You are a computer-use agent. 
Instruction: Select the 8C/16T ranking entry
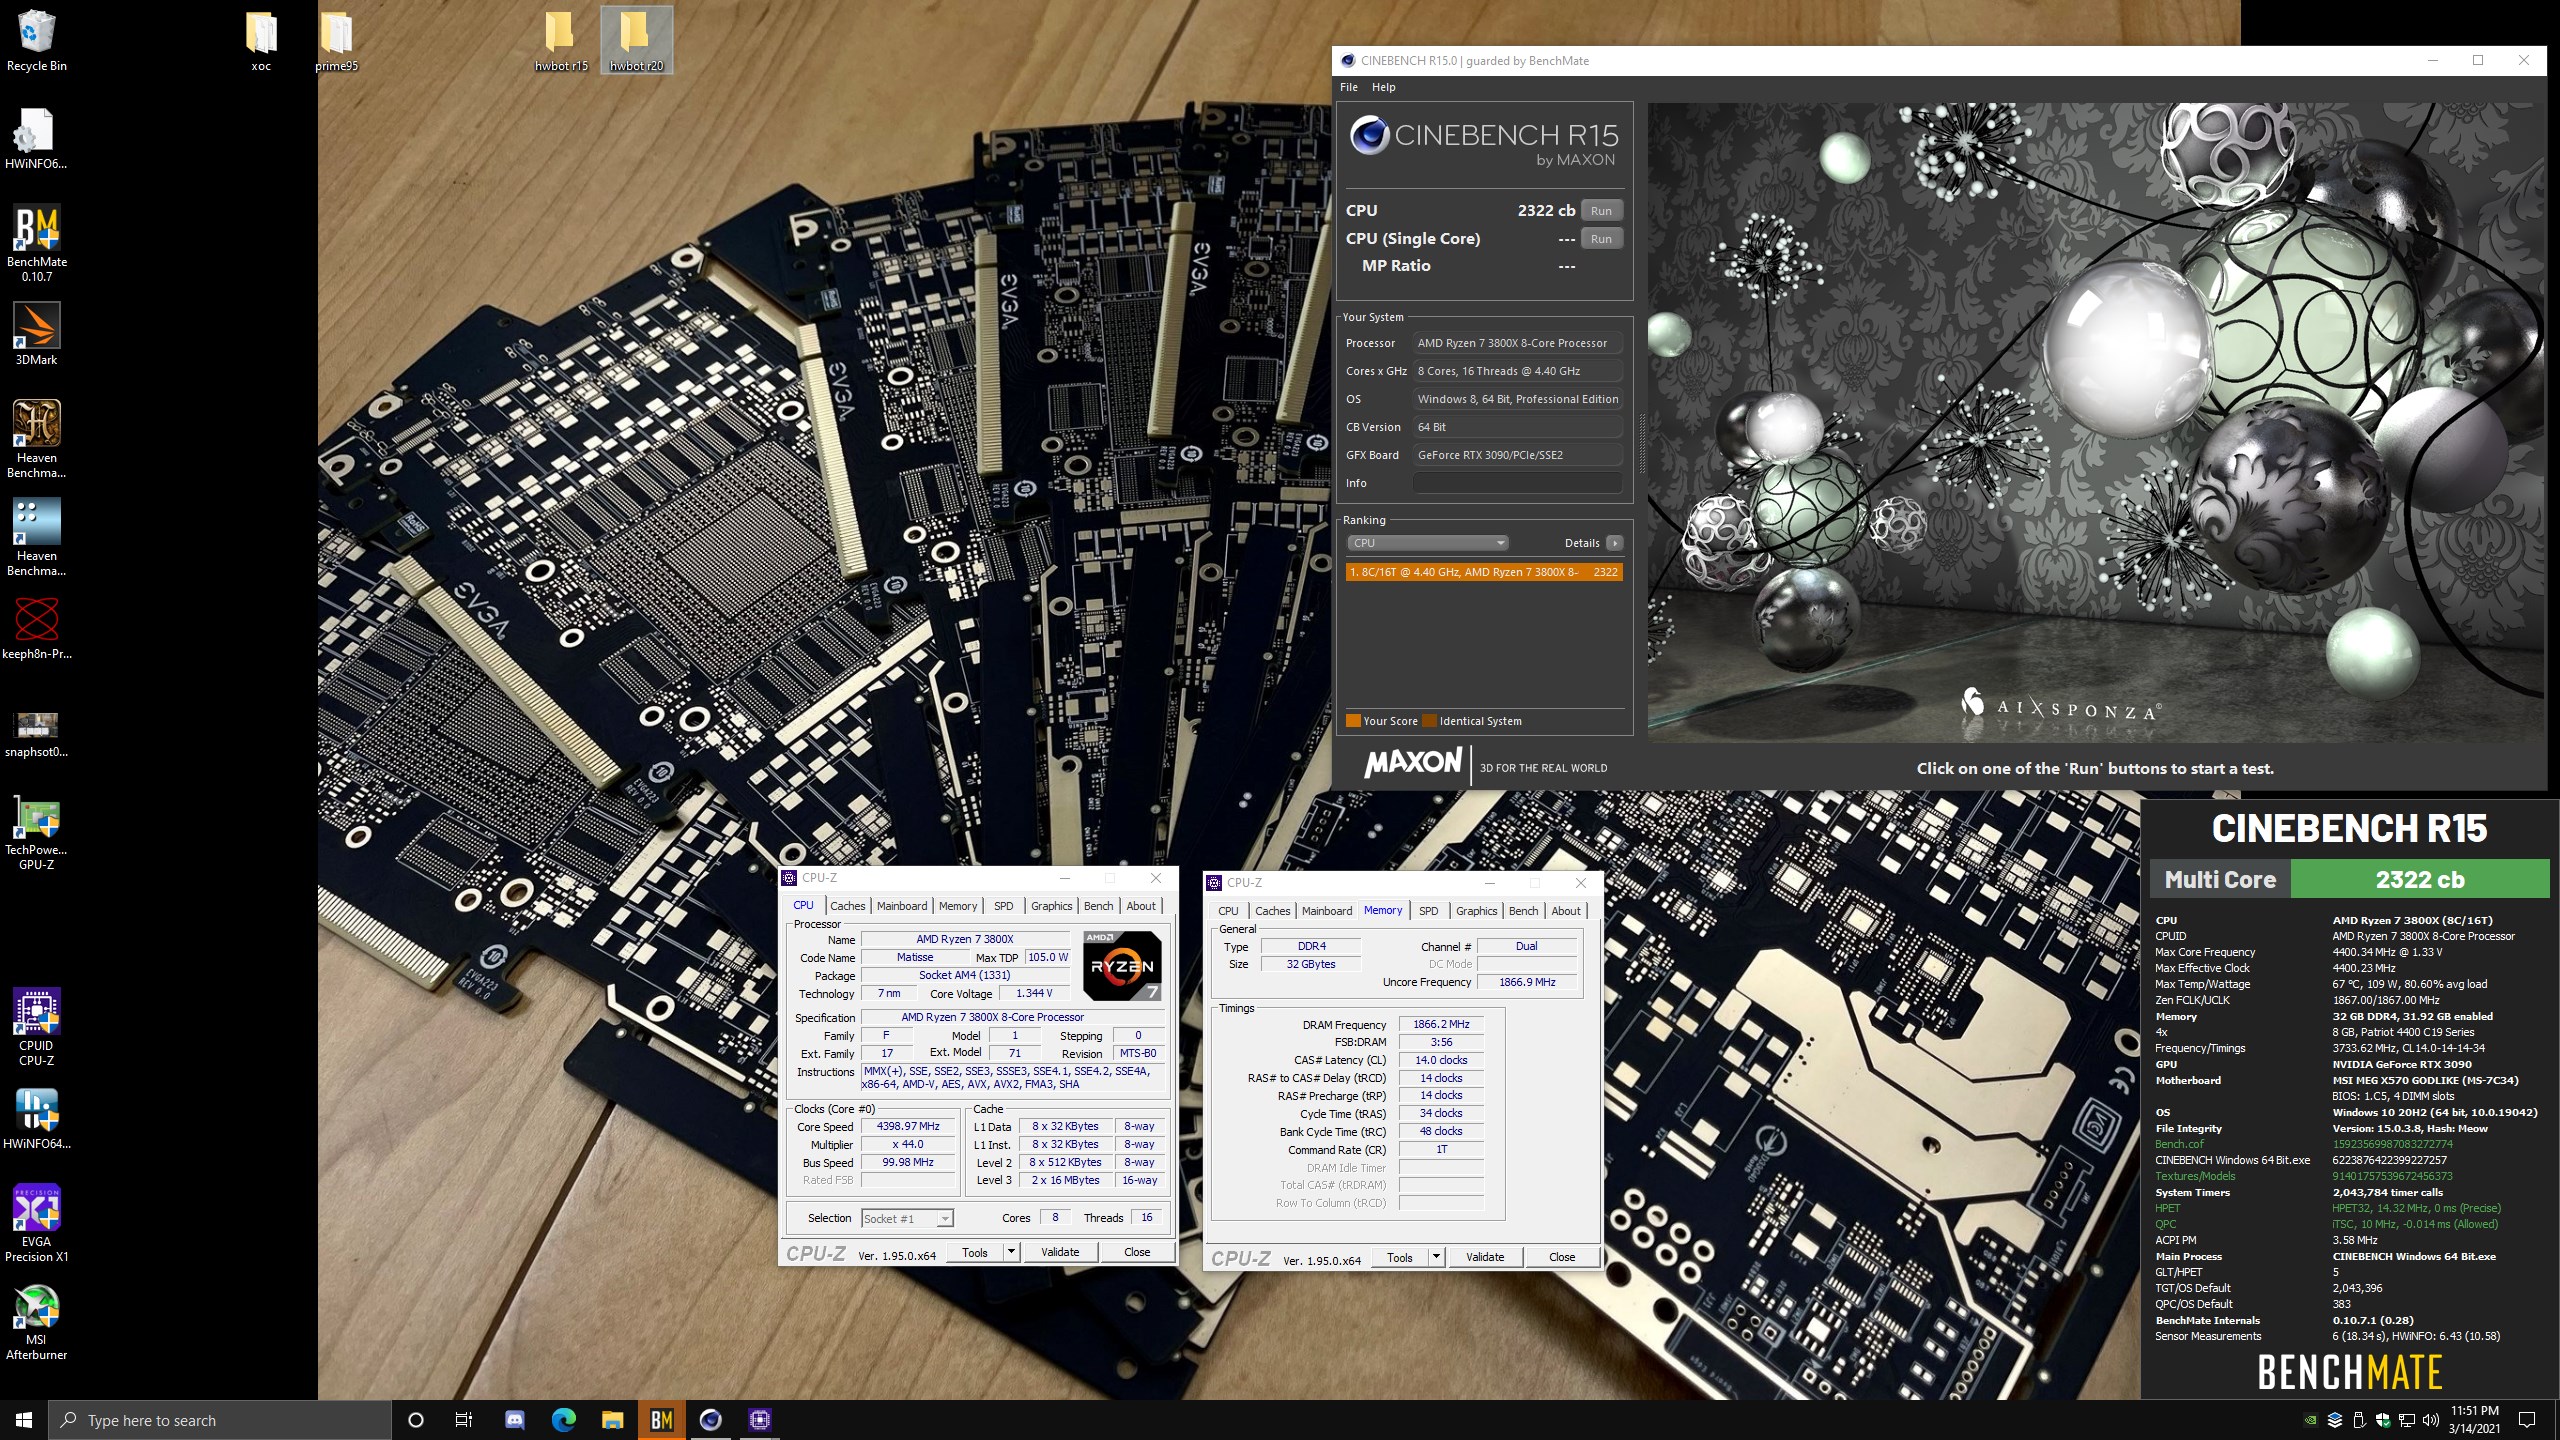click(1484, 572)
